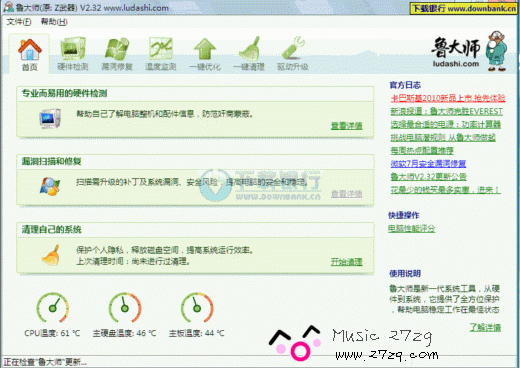
Task: Click 查看详情 link under hardware detection
Action: (x=347, y=126)
